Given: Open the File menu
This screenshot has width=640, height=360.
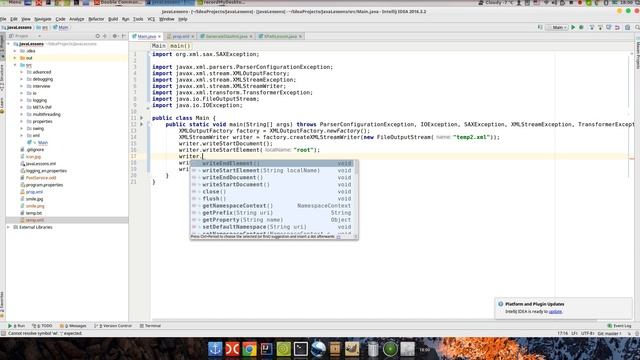Looking at the screenshot, I should pyautogui.click(x=3, y=19).
